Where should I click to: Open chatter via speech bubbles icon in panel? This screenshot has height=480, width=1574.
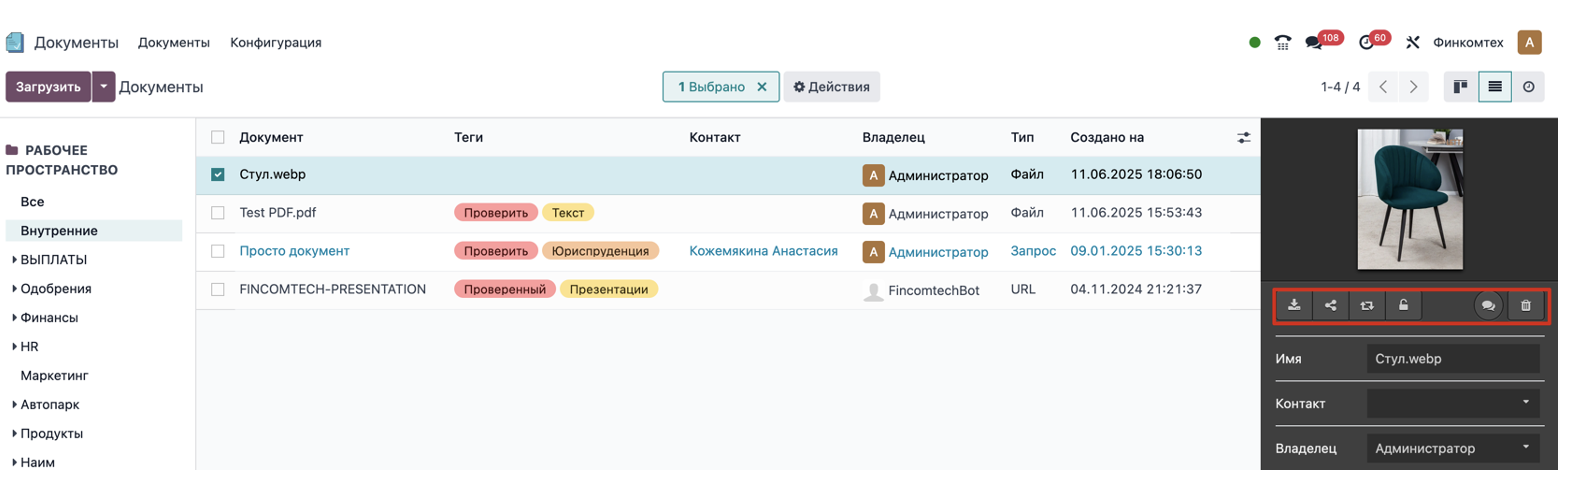pos(1488,306)
